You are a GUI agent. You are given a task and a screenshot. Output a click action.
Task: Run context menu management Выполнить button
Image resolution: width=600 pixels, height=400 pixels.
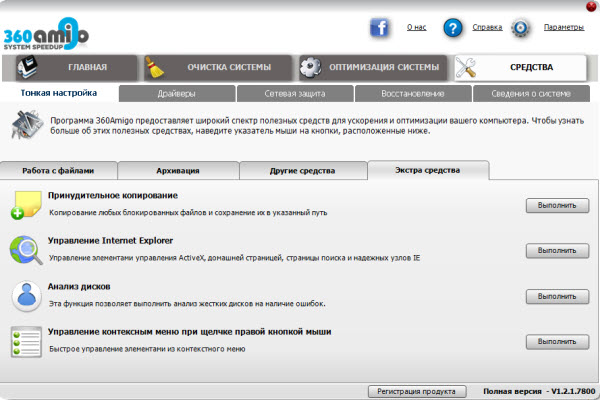click(x=557, y=342)
